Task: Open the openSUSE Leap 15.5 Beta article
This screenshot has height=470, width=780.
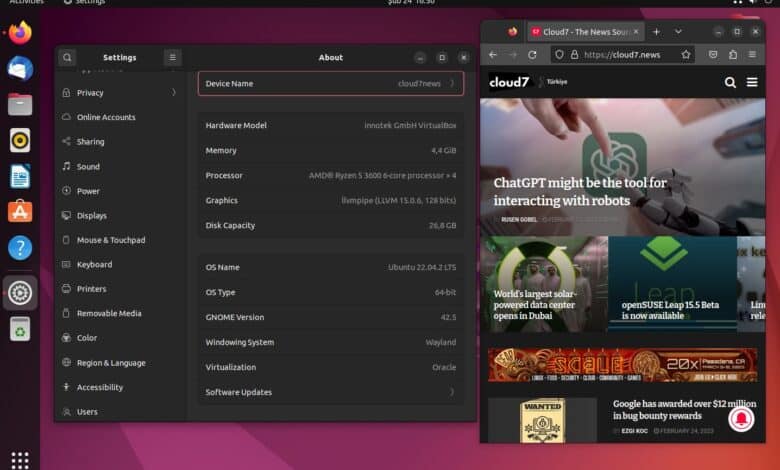Action: coord(670,310)
